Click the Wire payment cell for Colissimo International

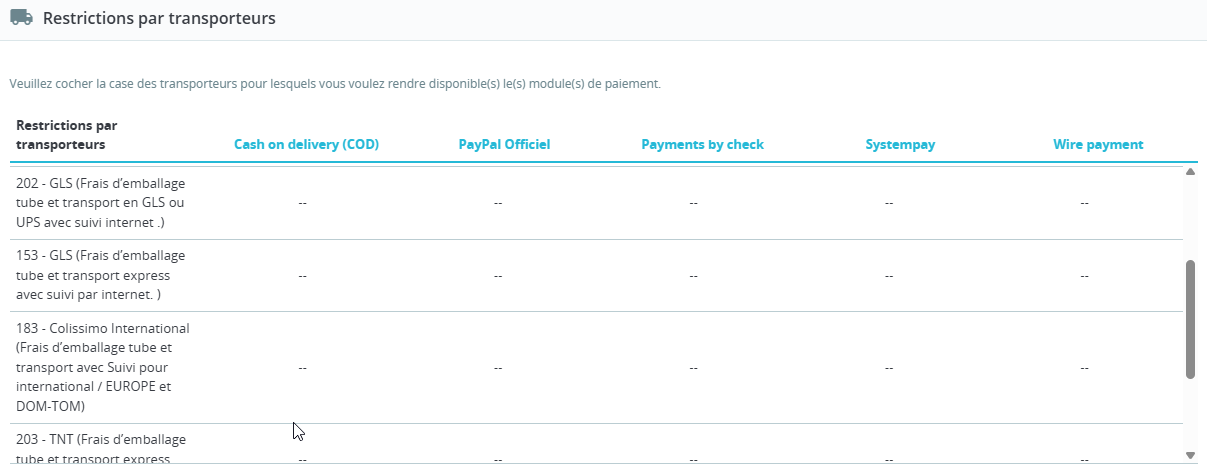tap(1084, 367)
